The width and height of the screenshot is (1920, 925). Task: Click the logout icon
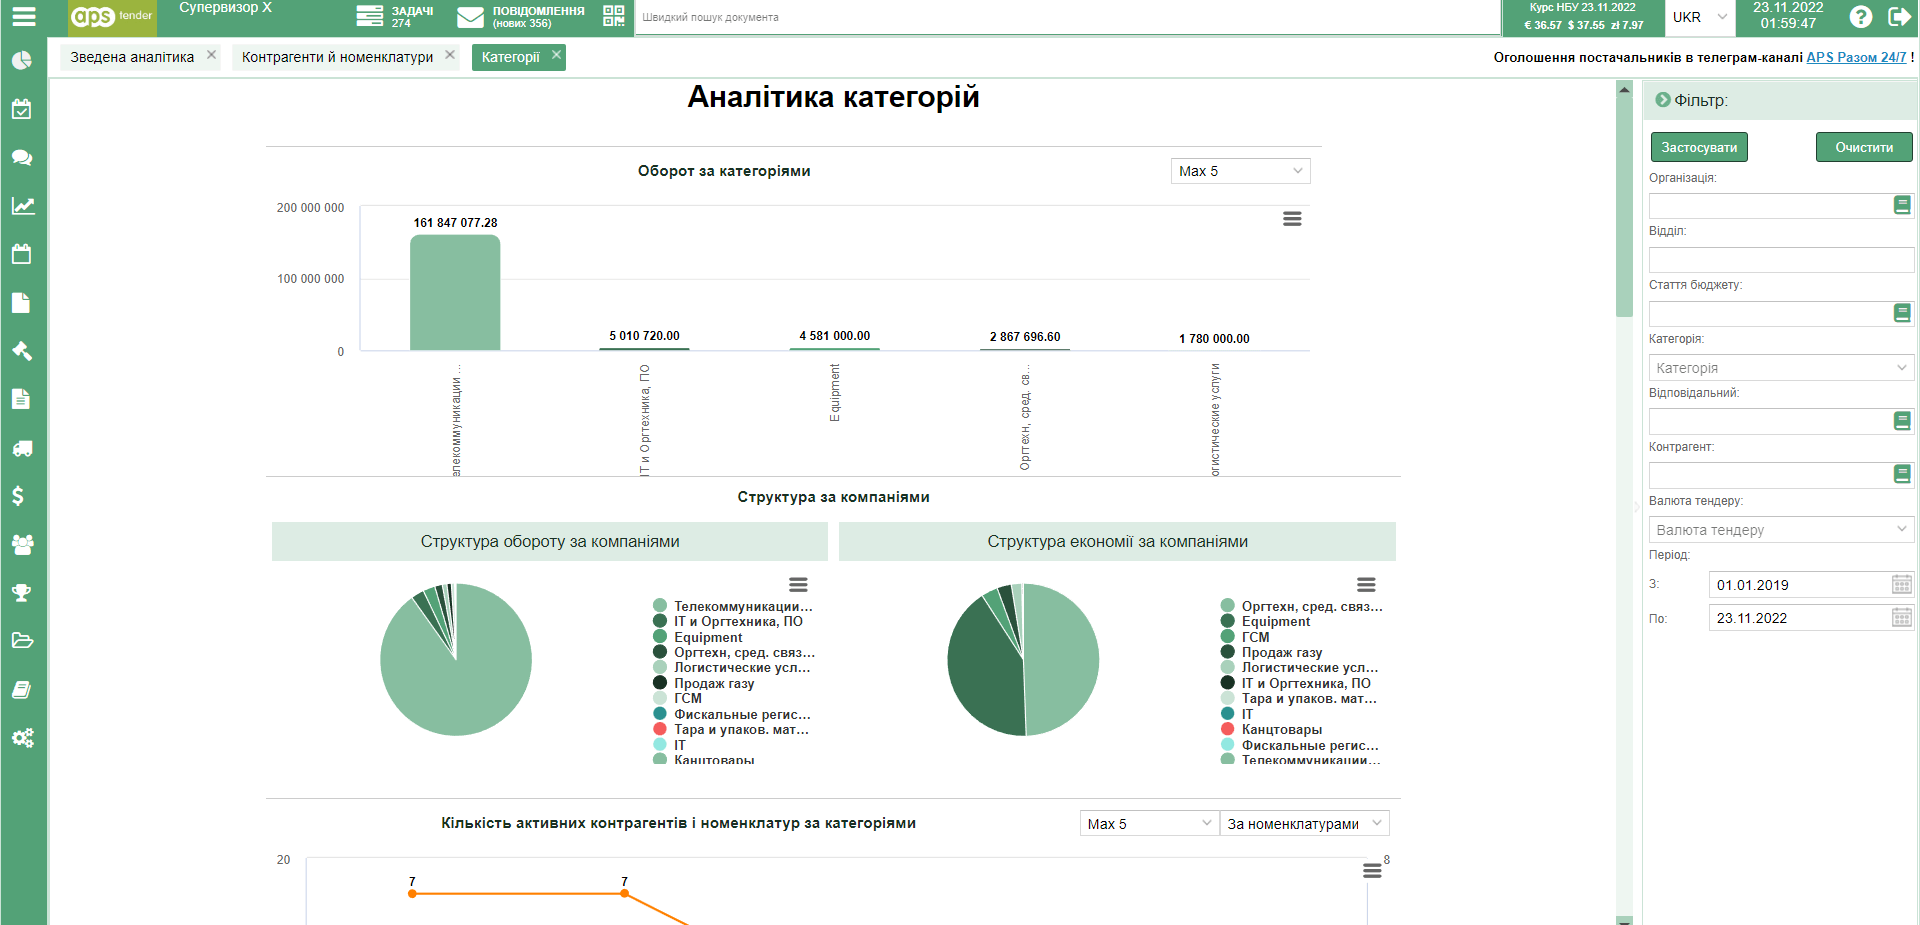click(1899, 16)
